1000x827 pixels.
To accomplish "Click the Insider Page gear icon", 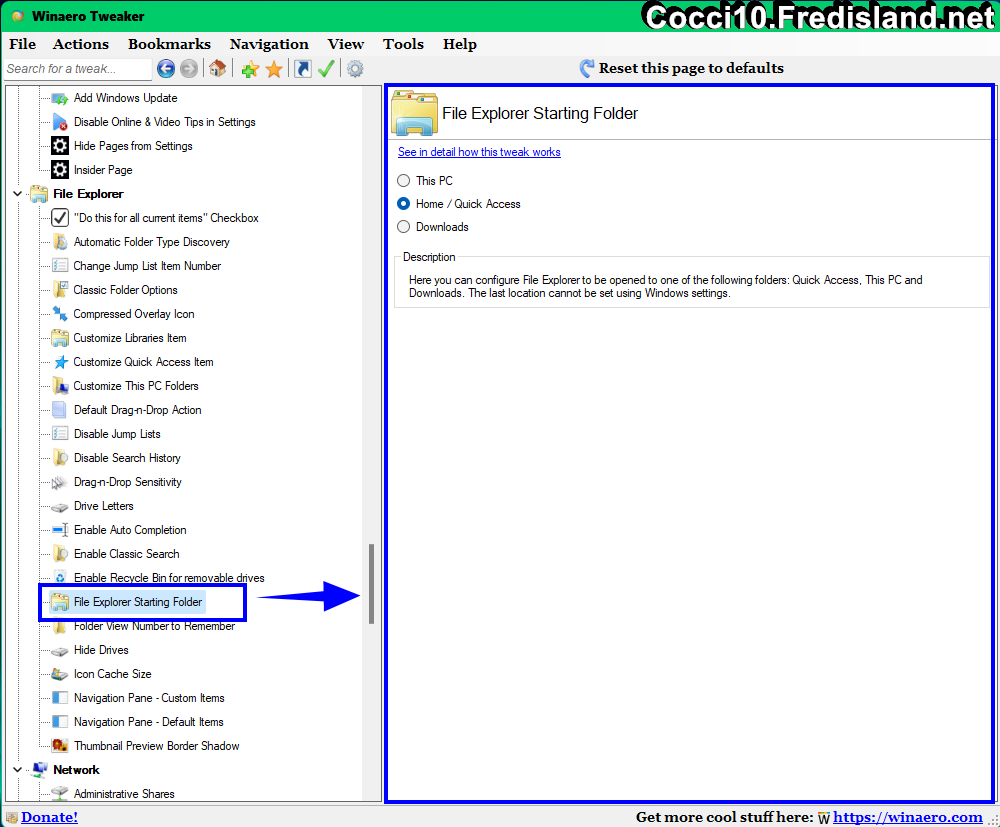I will 60,170.
